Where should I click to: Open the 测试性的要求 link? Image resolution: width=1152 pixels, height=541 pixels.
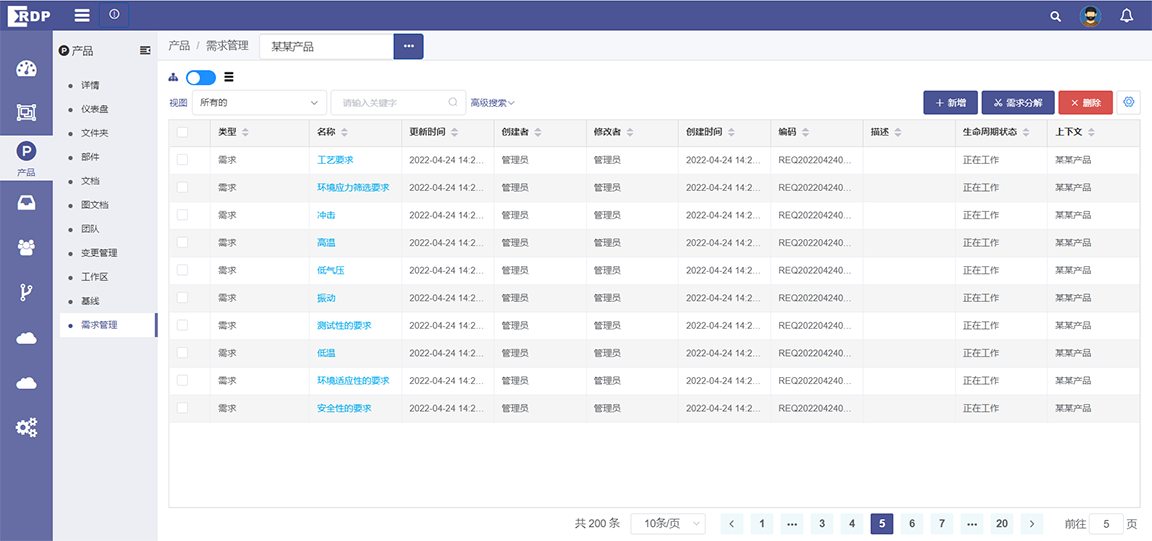click(x=345, y=326)
